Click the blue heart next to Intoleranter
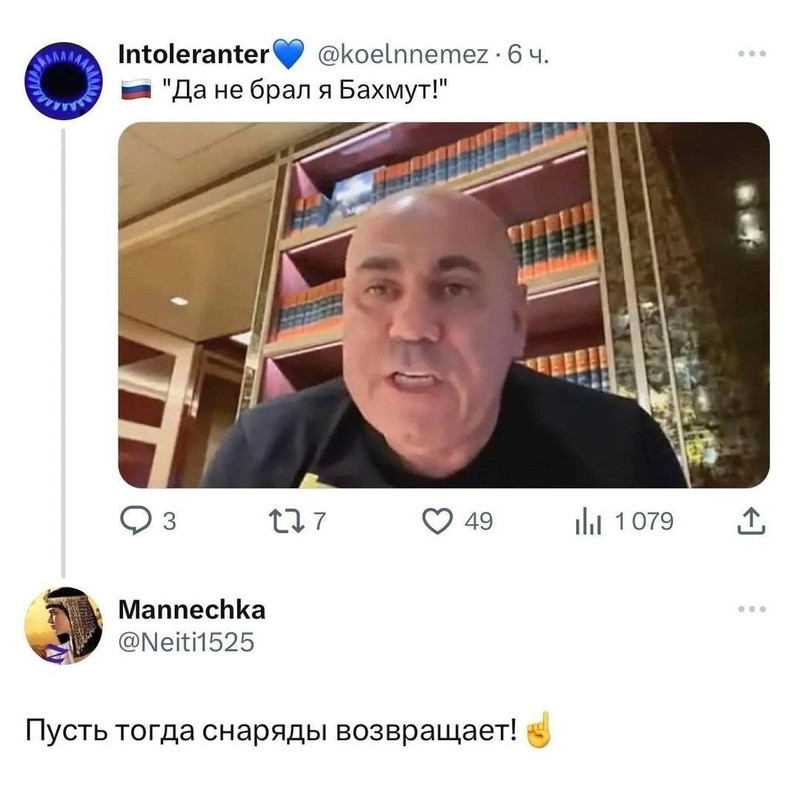This screenshot has height=800, width=795. (x=288, y=54)
